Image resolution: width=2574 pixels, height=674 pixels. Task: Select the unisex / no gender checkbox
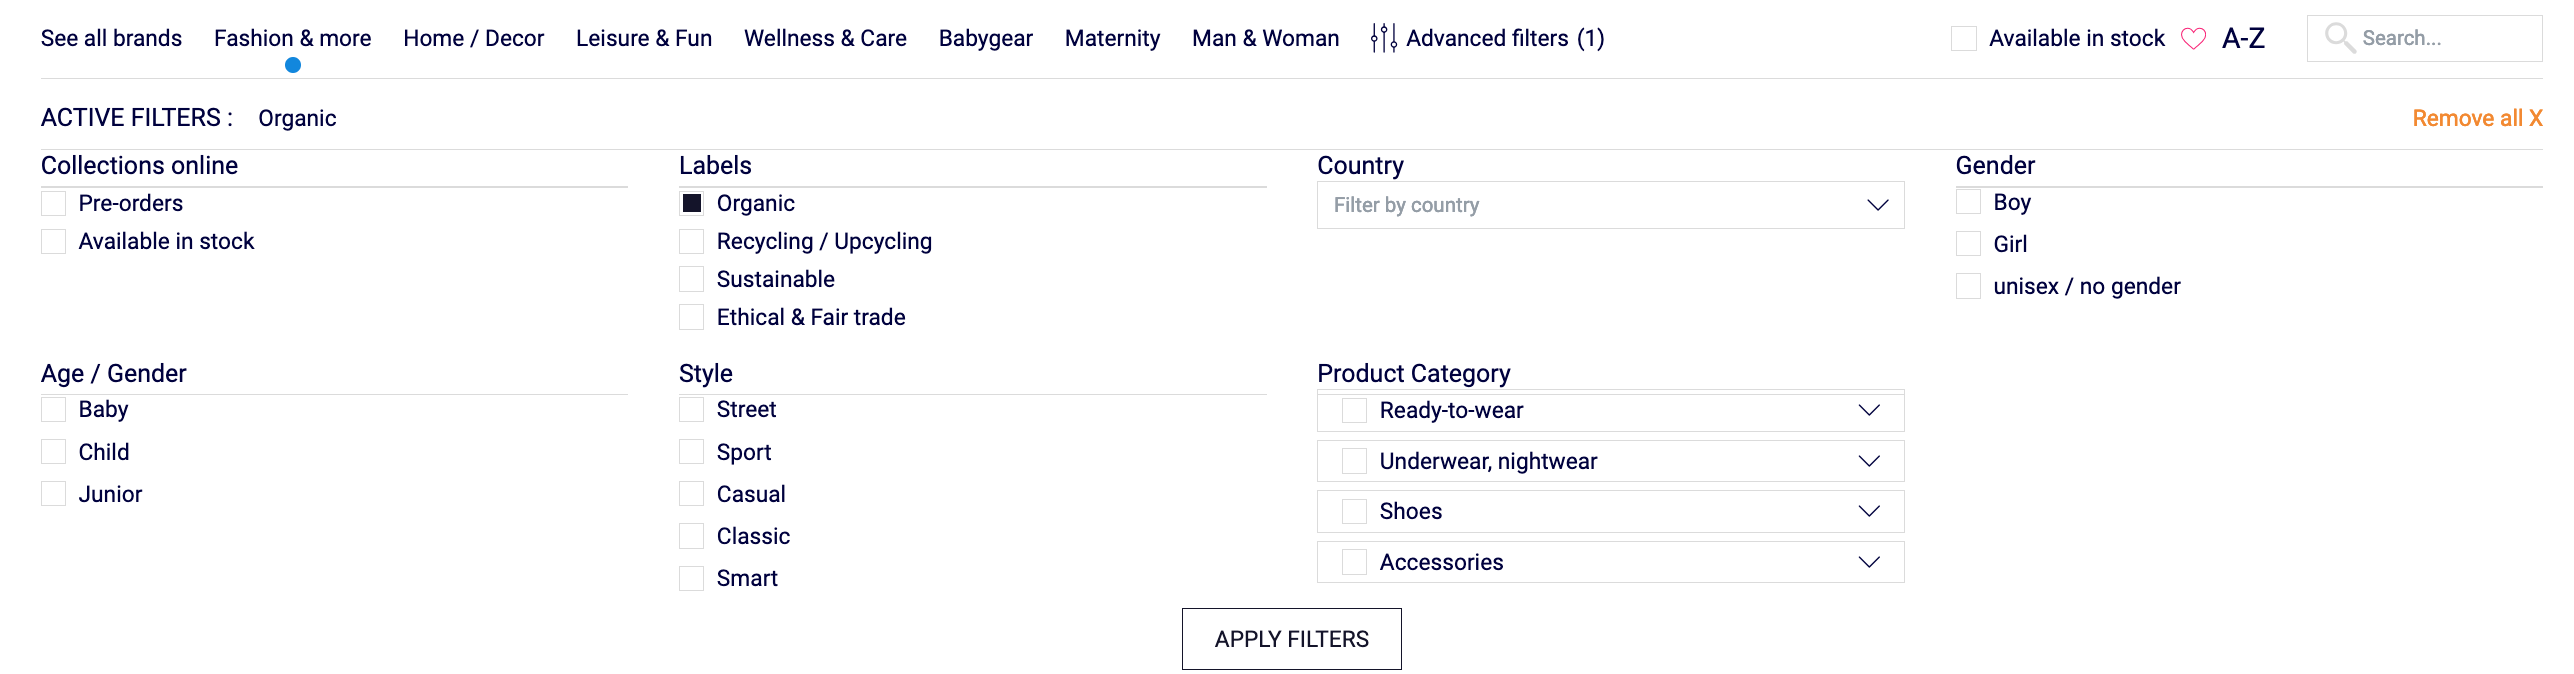1968,286
